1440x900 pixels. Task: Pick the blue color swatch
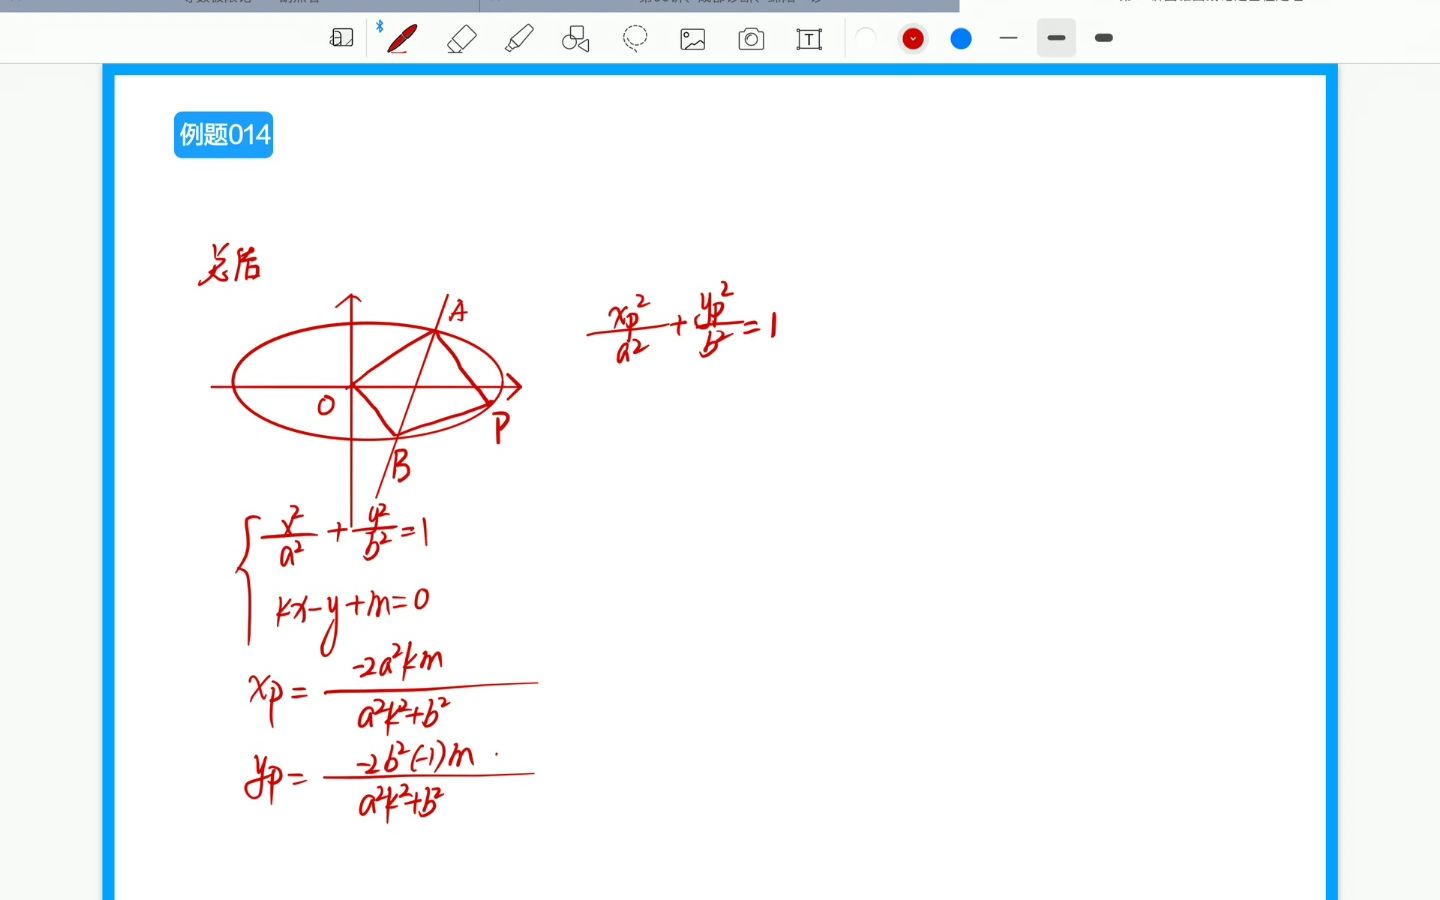tap(961, 38)
